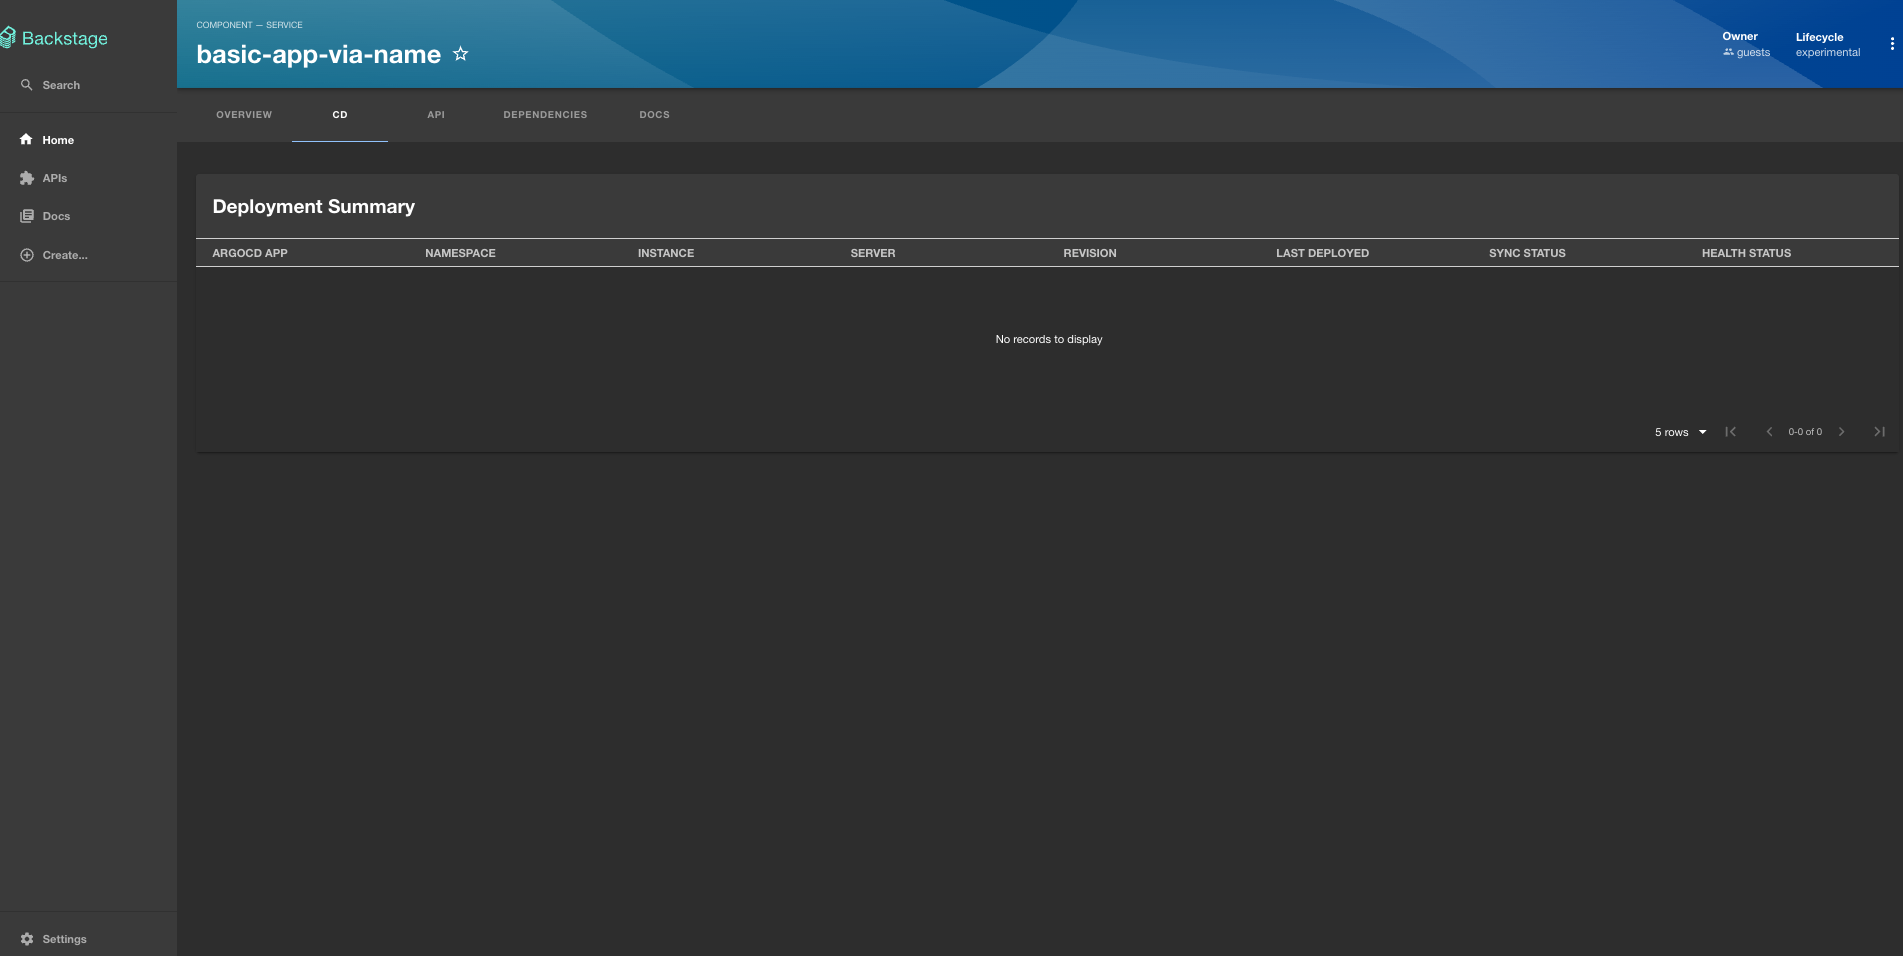This screenshot has width=1903, height=956.
Task: Click the '0-0 of 0' pagination text
Action: [x=1805, y=432]
